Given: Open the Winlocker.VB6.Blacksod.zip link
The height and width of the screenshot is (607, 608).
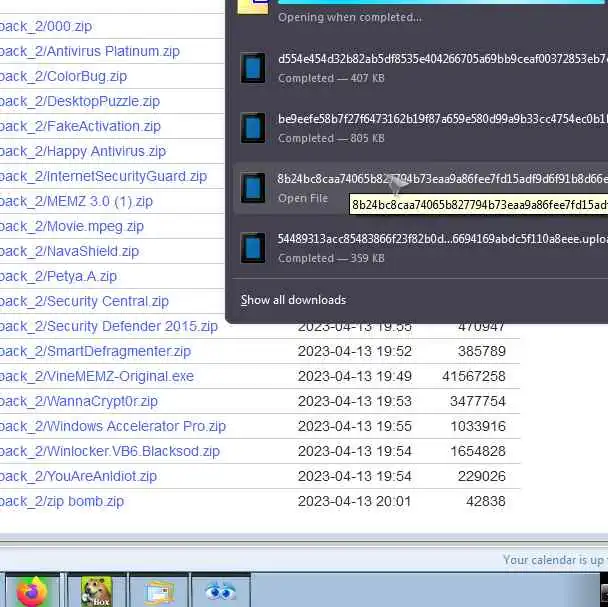Looking at the screenshot, I should (110, 451).
